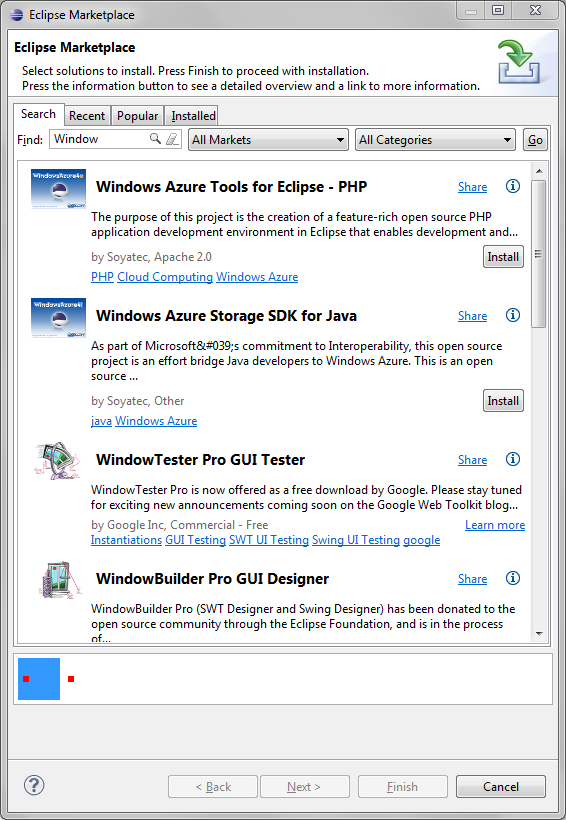The image size is (566, 820).
Task: Switch to the Recent tab
Action: point(87,116)
